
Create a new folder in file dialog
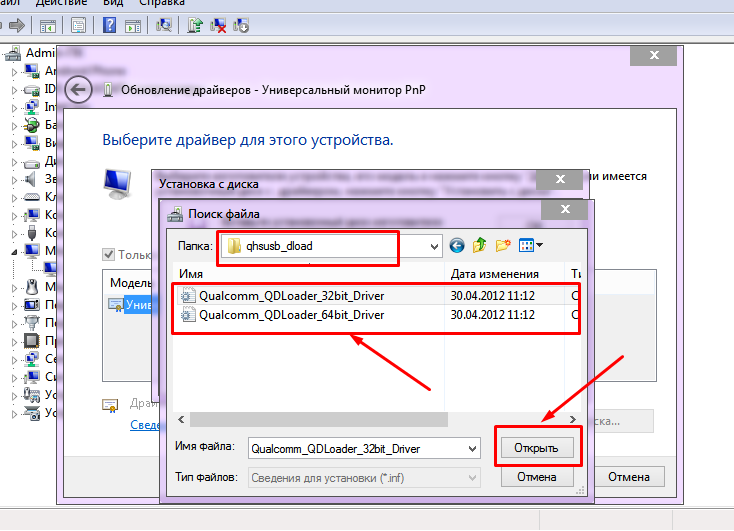click(503, 245)
